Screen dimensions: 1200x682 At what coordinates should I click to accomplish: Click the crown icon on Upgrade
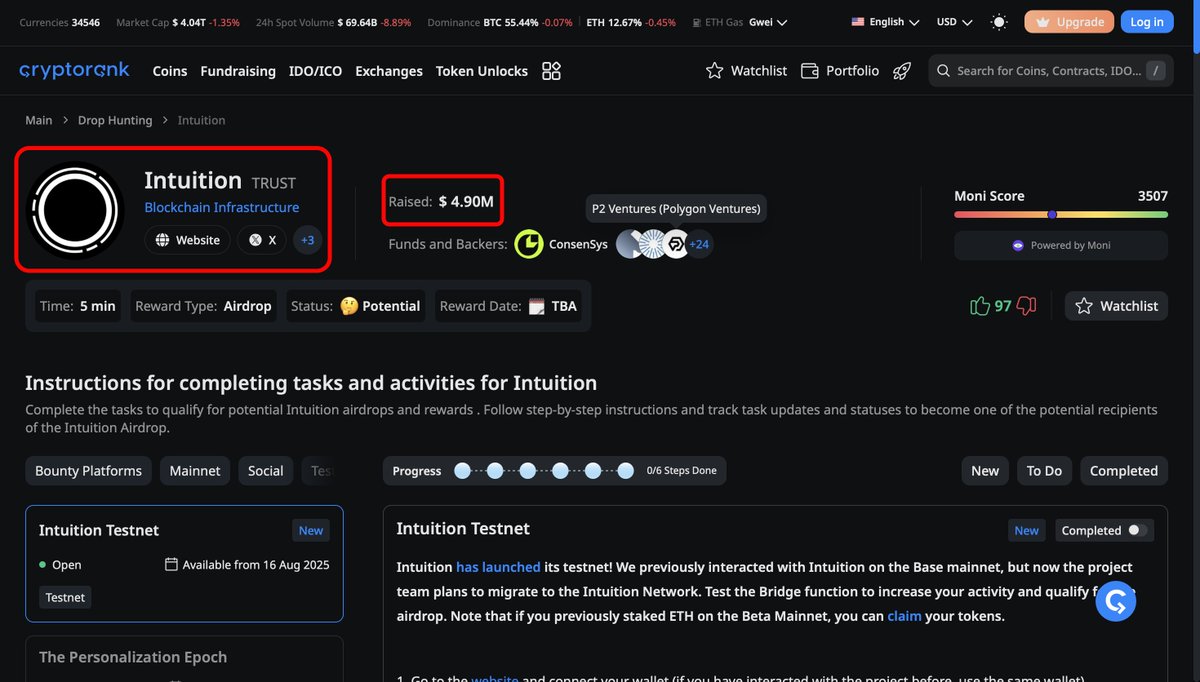pos(1043,22)
